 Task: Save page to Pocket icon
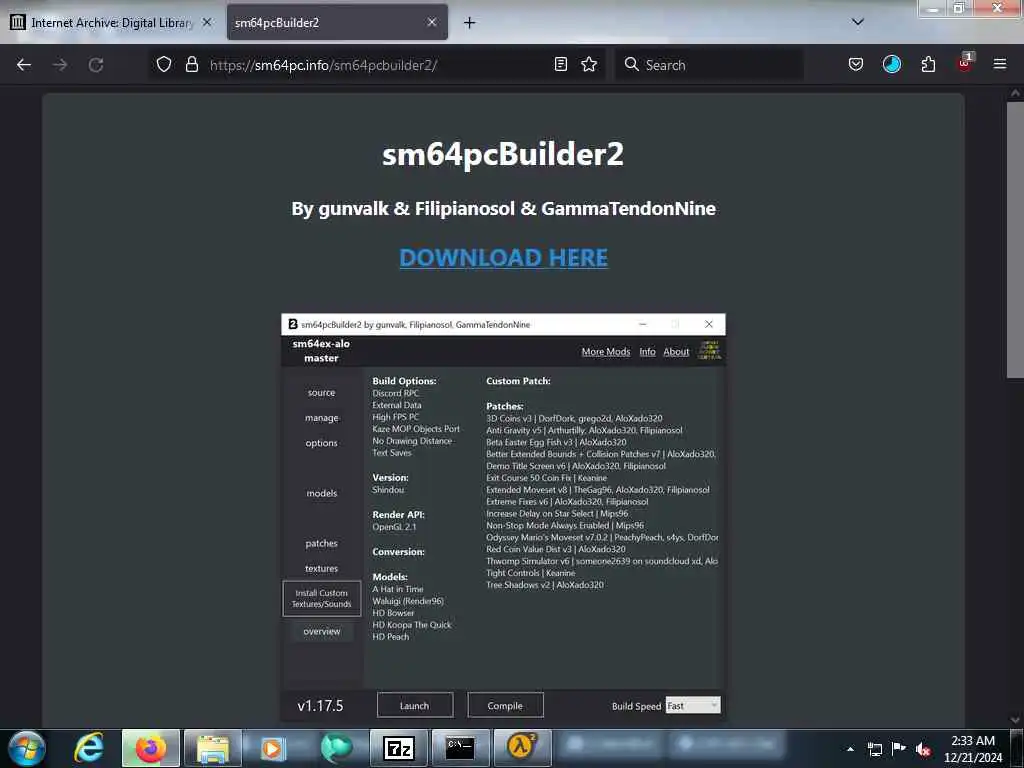point(856,64)
